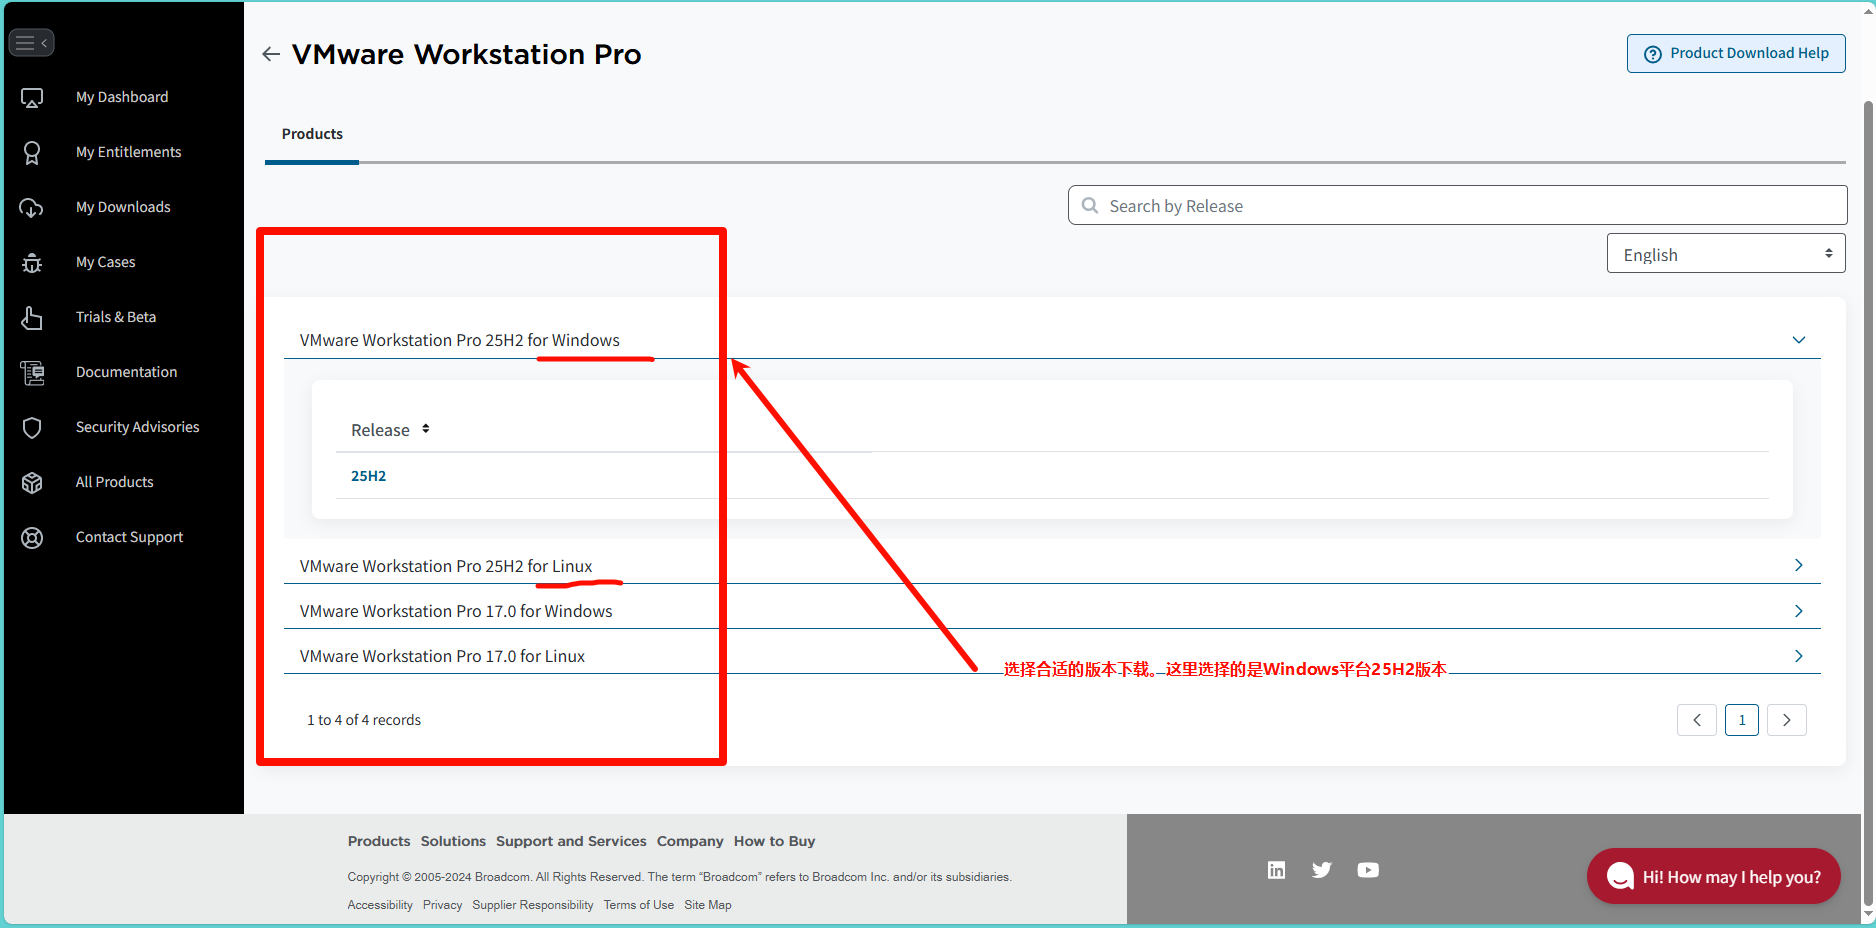Open Broadcom YouTube channel icon

(1368, 870)
